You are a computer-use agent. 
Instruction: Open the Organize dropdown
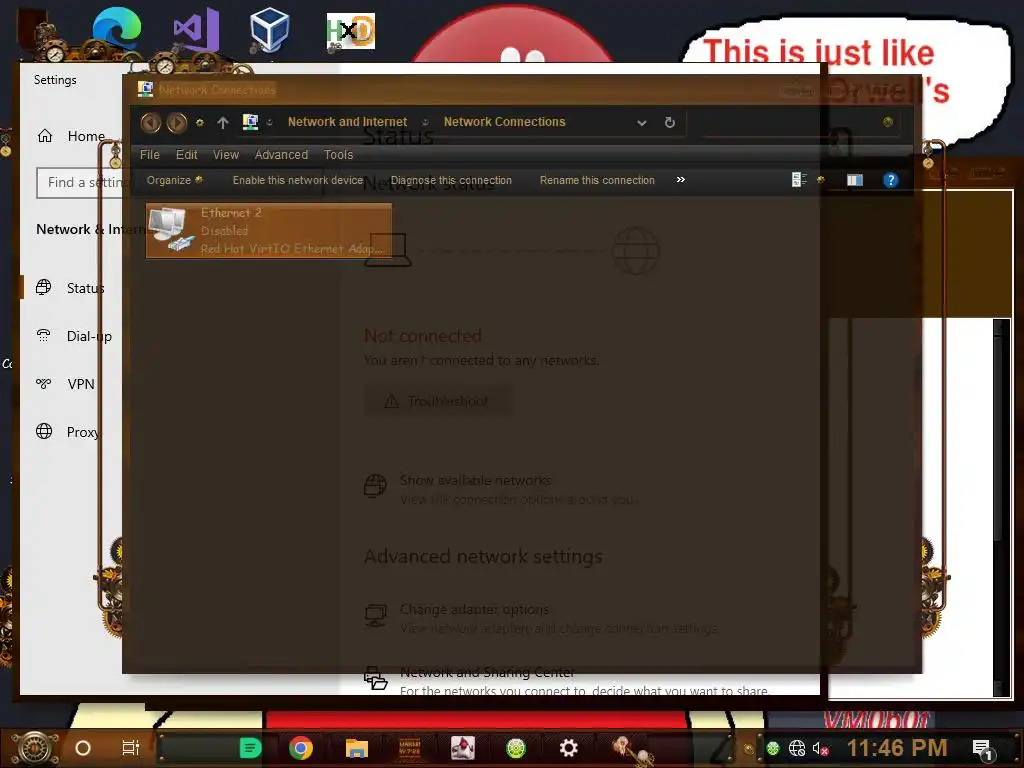(174, 180)
